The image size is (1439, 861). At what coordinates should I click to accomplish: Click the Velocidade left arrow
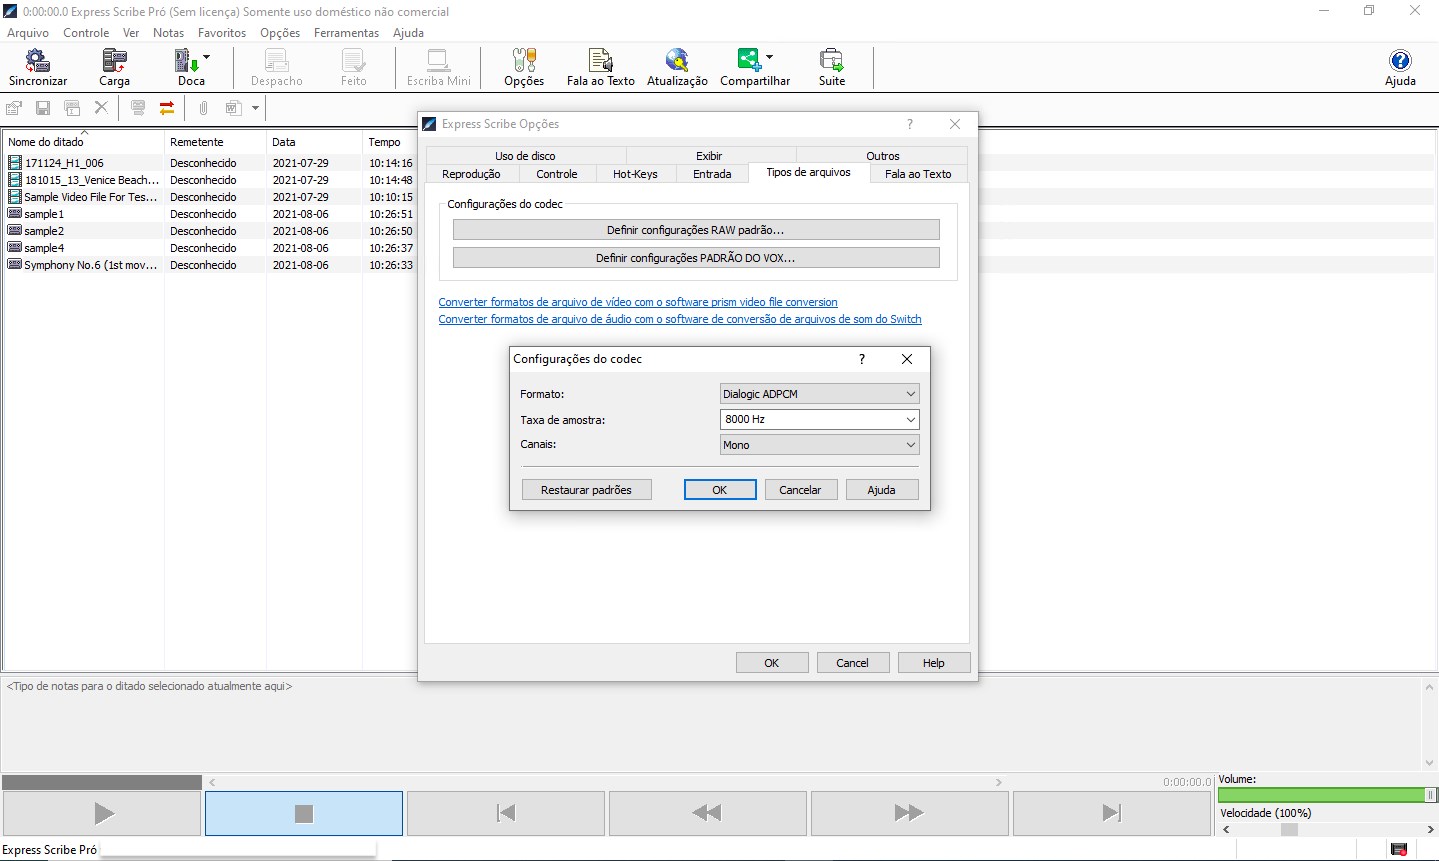pos(1226,830)
